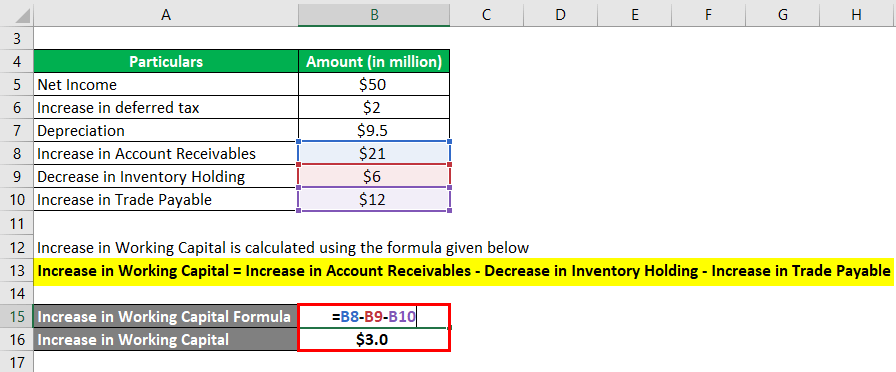Select the $2 amount cell
Image resolution: width=896 pixels, height=372 pixels.
pyautogui.click(x=374, y=107)
